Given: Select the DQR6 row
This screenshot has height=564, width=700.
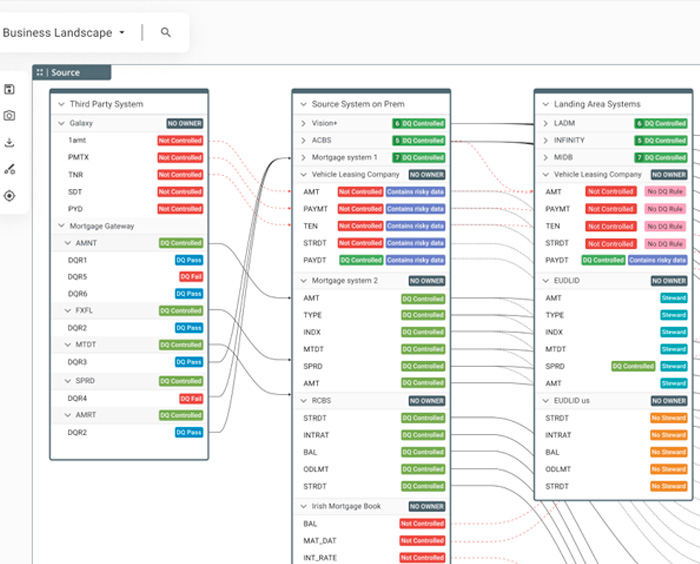Looking at the screenshot, I should point(129,294).
